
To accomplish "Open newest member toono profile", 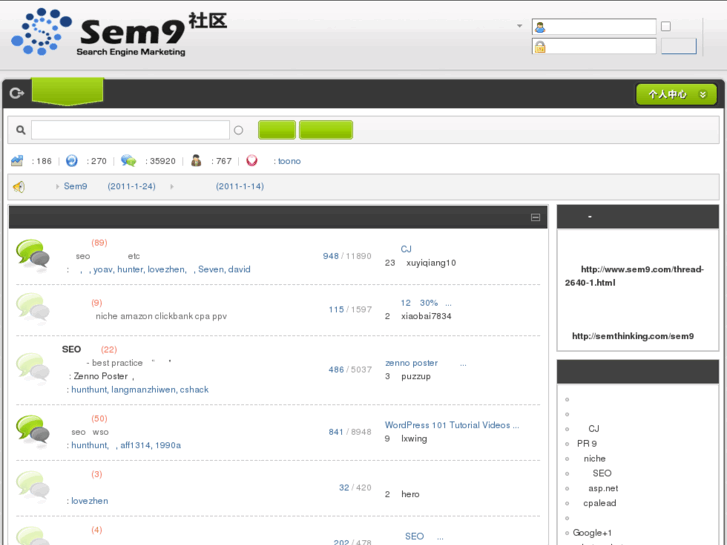I will point(289,161).
